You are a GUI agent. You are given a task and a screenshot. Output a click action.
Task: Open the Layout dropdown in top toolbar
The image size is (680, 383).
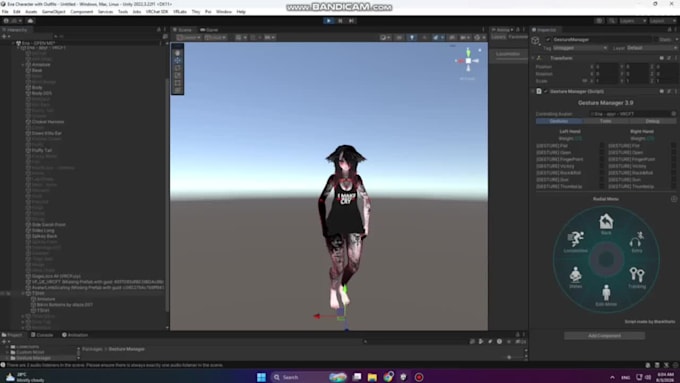[663, 20]
